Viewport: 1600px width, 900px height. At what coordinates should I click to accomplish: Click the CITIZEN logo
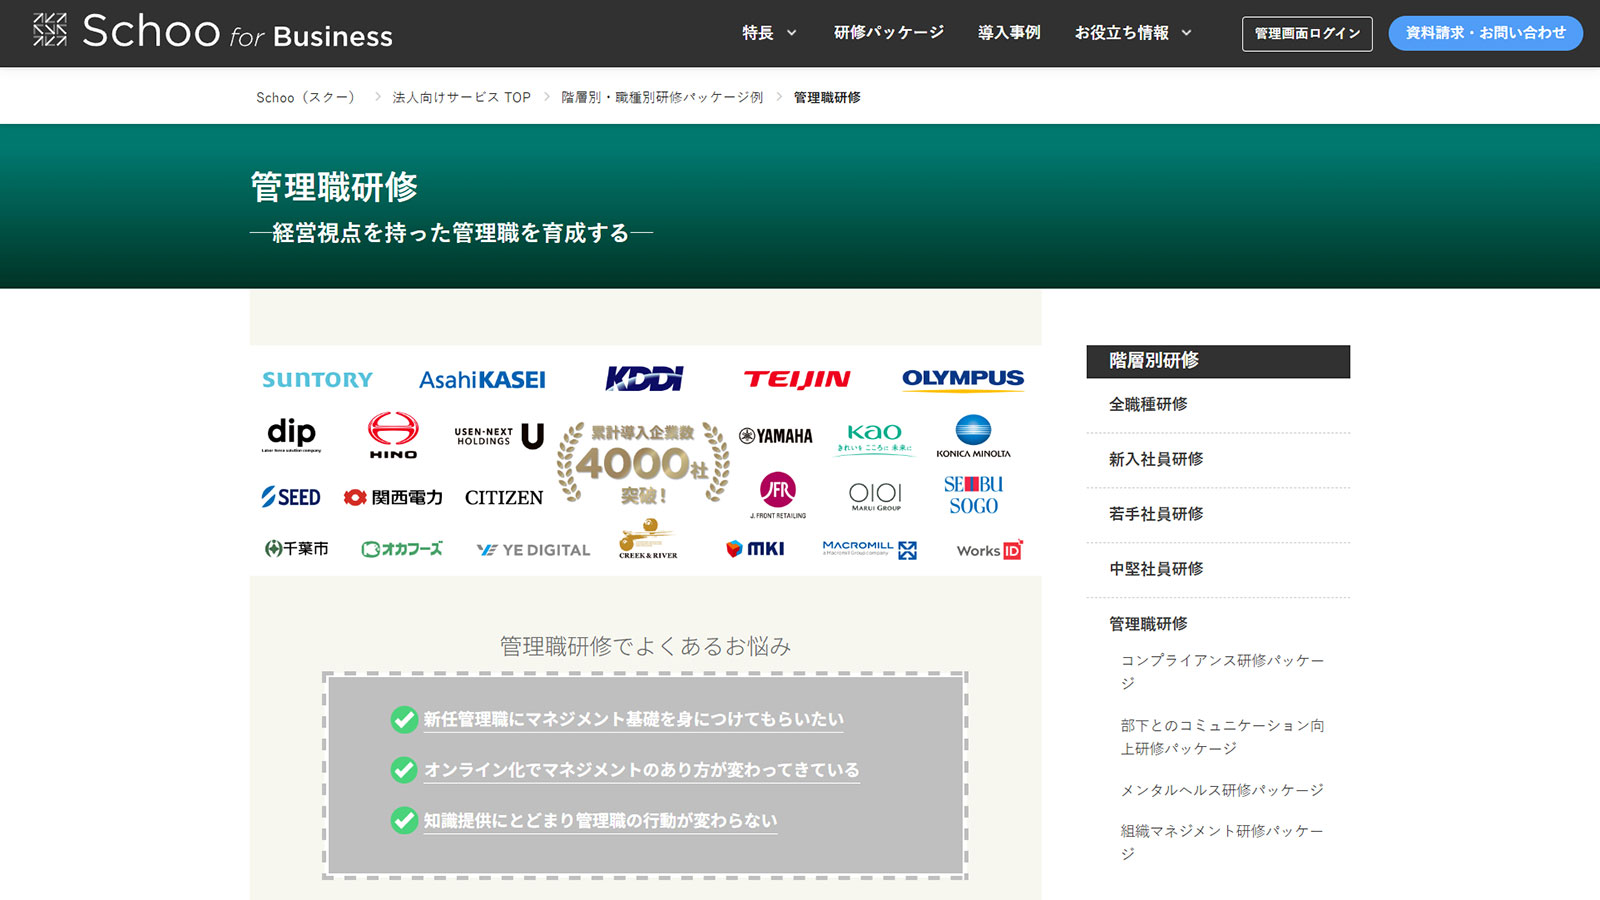click(x=504, y=497)
